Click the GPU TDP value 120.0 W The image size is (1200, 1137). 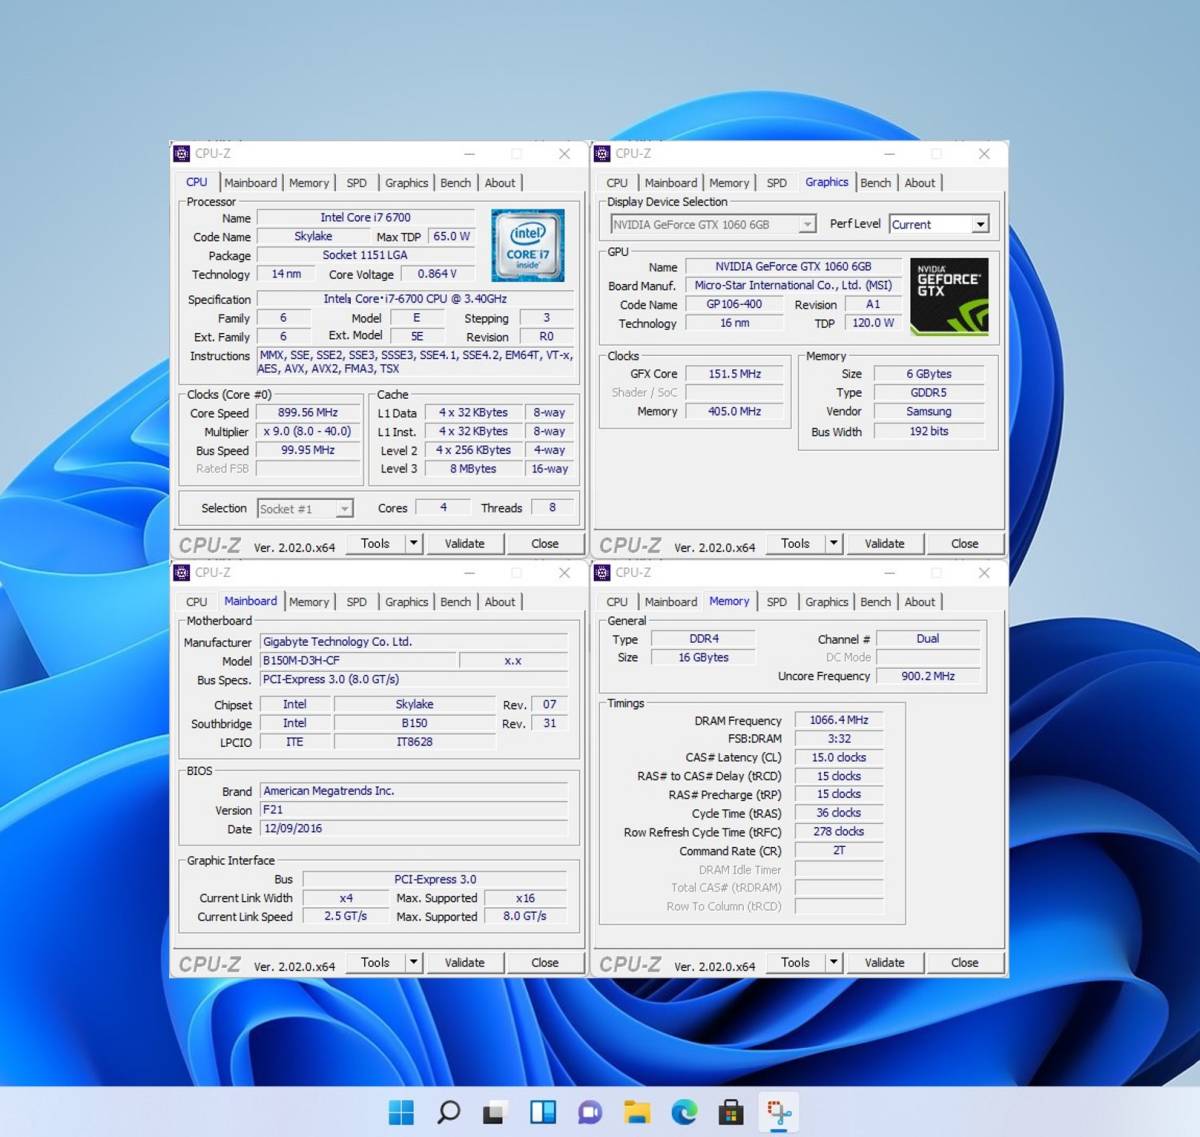coord(873,323)
